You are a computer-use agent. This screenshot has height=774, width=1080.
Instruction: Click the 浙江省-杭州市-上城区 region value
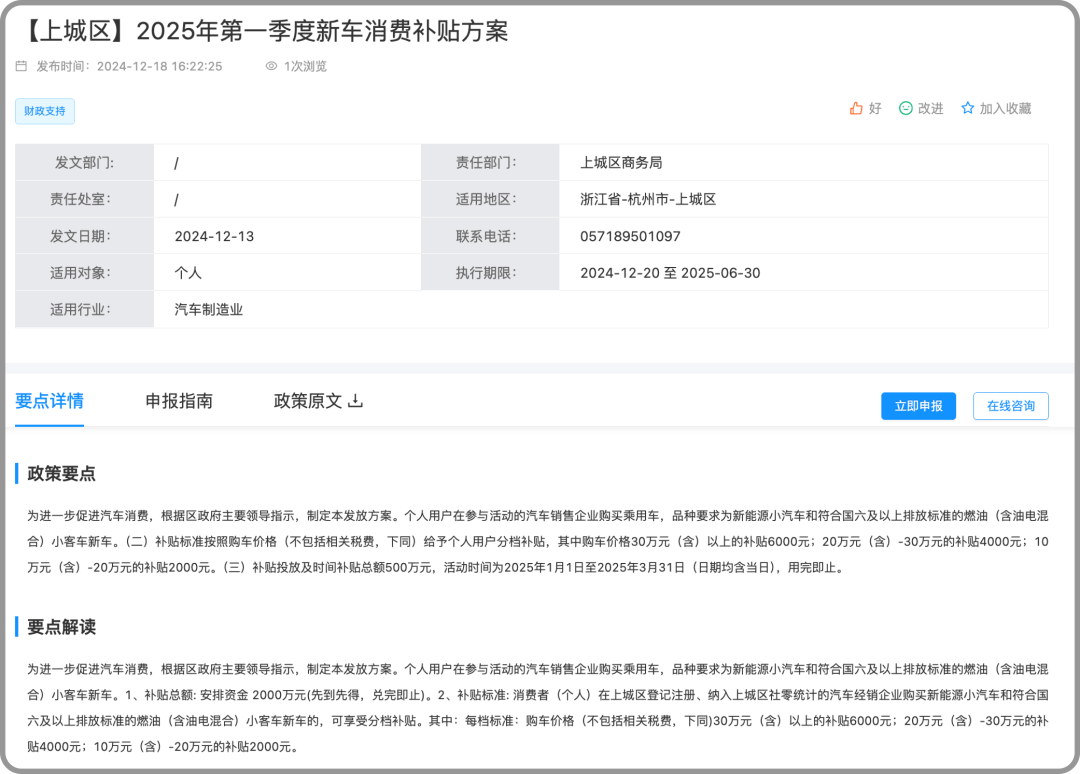648,199
